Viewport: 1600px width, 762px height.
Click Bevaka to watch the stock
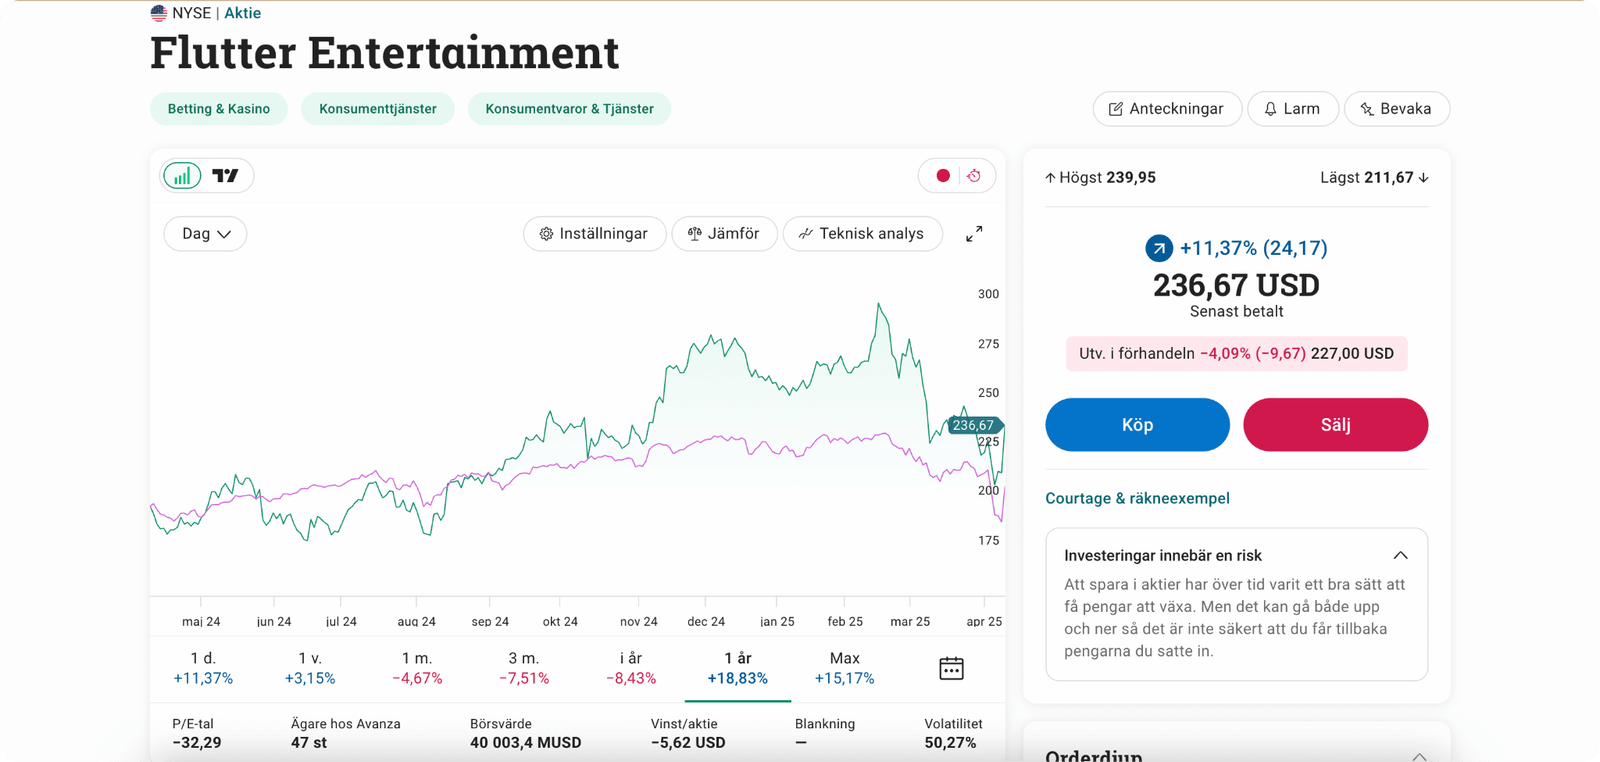(x=1397, y=109)
